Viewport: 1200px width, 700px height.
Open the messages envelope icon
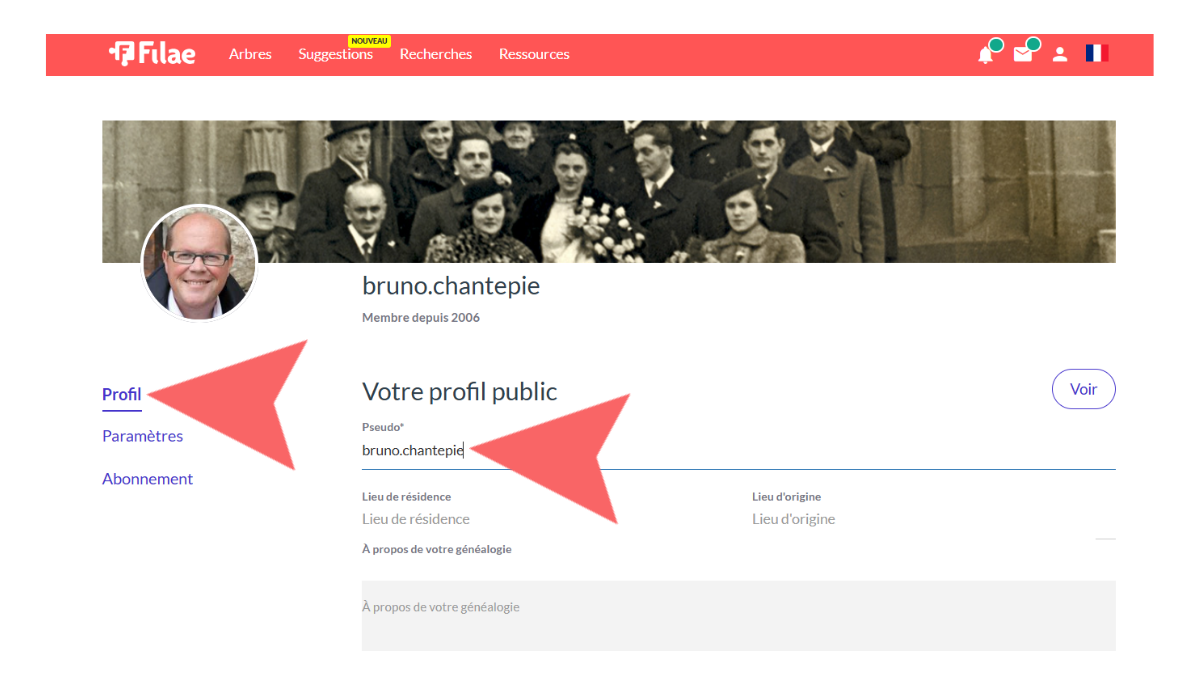pos(1023,54)
